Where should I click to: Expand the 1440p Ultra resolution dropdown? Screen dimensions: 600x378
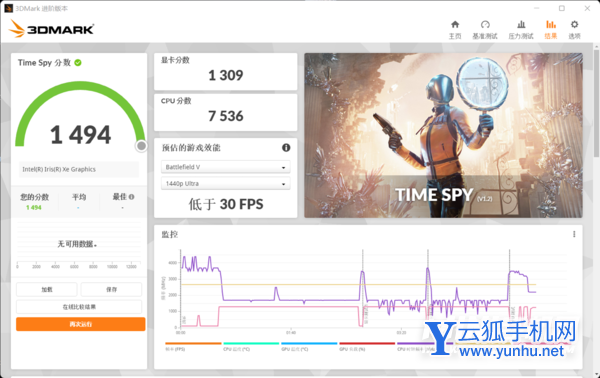225,184
